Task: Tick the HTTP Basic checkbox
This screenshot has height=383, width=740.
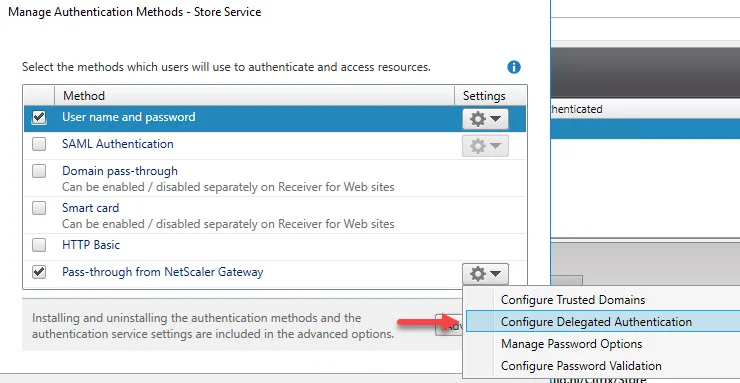Action: click(39, 245)
